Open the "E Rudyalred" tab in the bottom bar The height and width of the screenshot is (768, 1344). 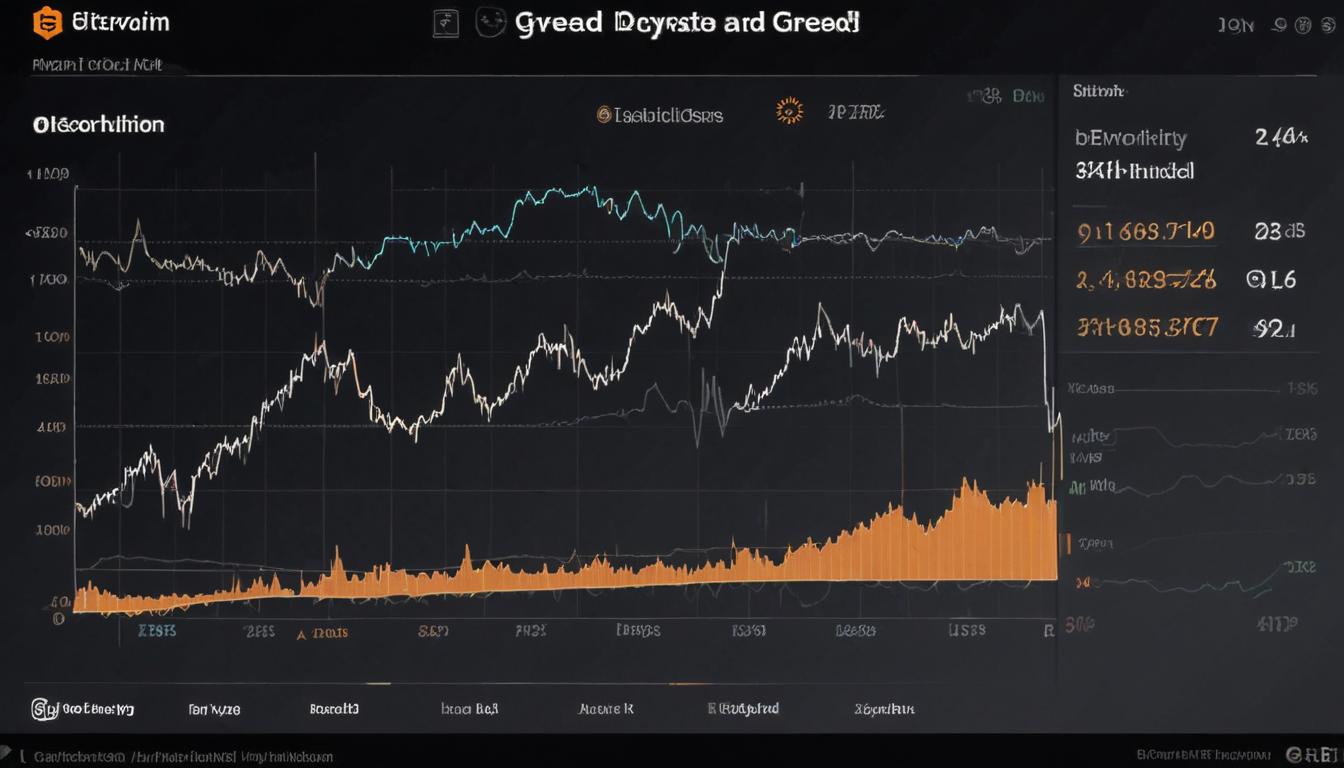(743, 709)
